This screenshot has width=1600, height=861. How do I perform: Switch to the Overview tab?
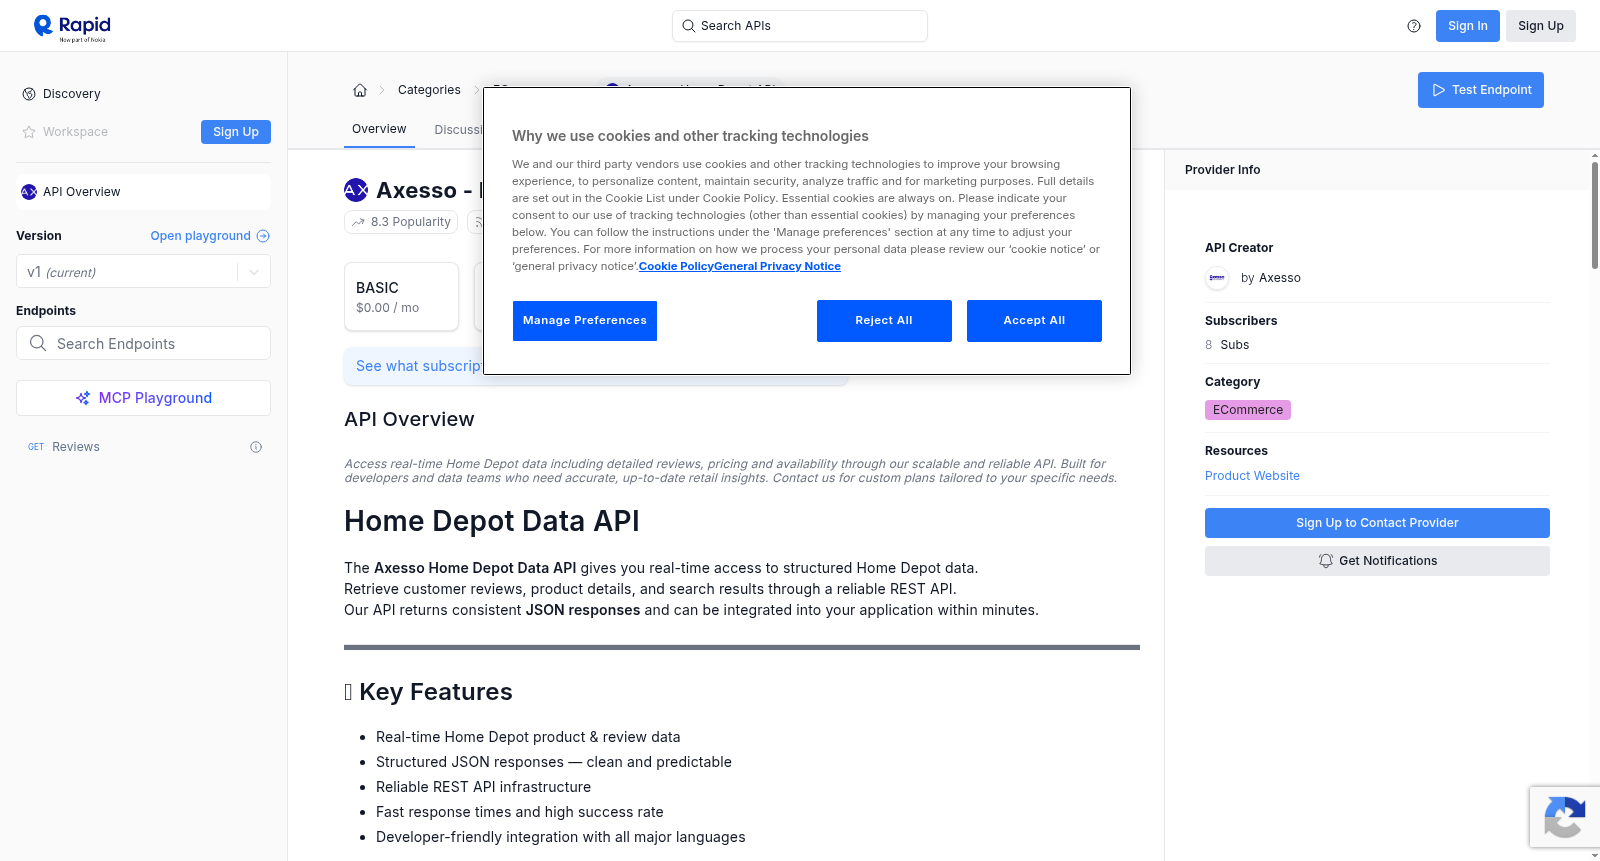point(379,129)
